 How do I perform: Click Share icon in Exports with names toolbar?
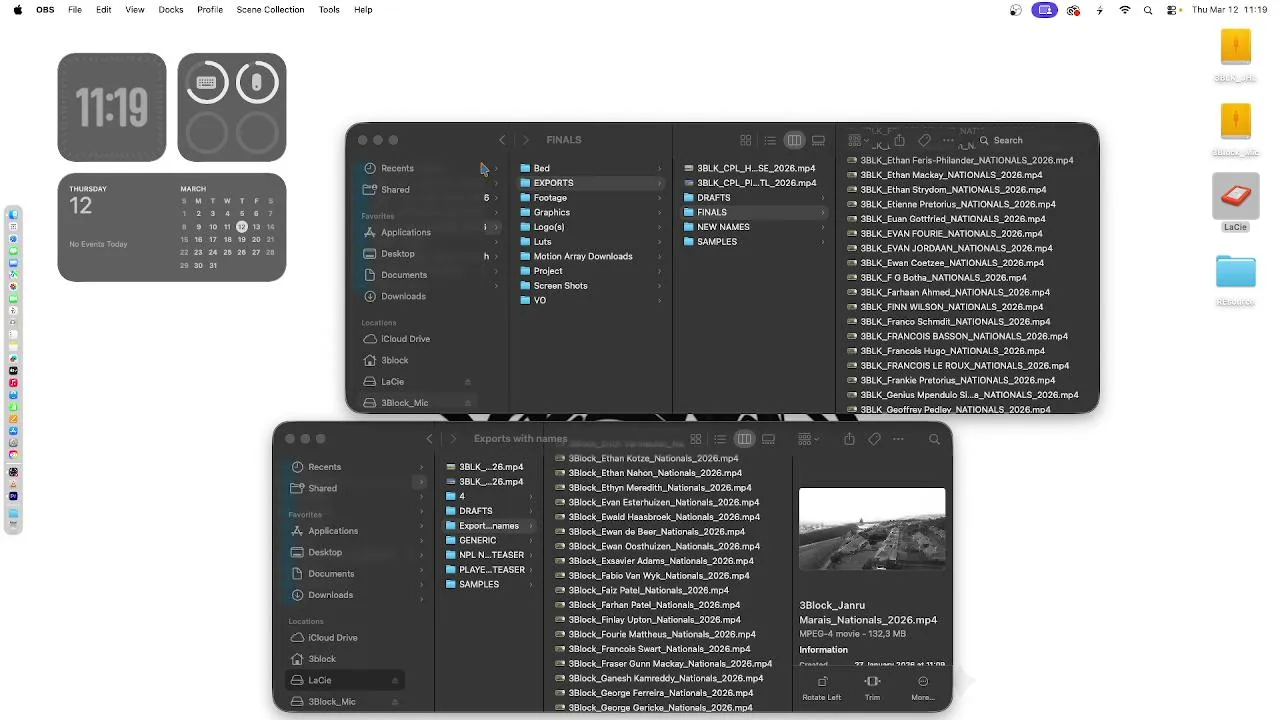pyautogui.click(x=849, y=439)
